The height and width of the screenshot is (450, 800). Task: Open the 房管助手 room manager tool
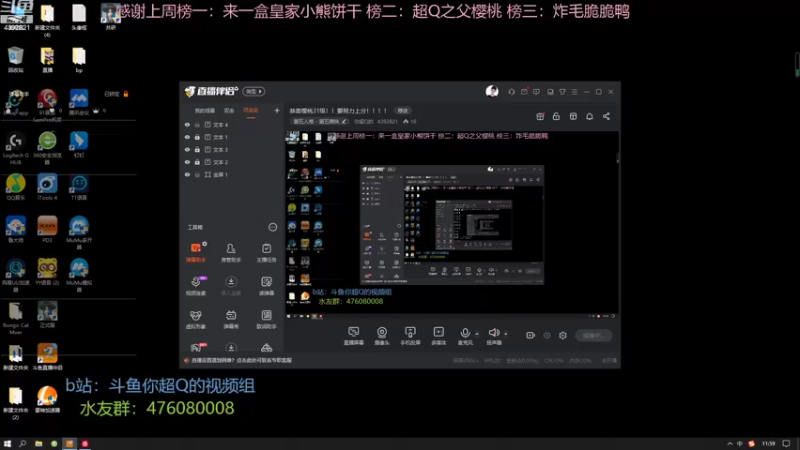click(231, 253)
